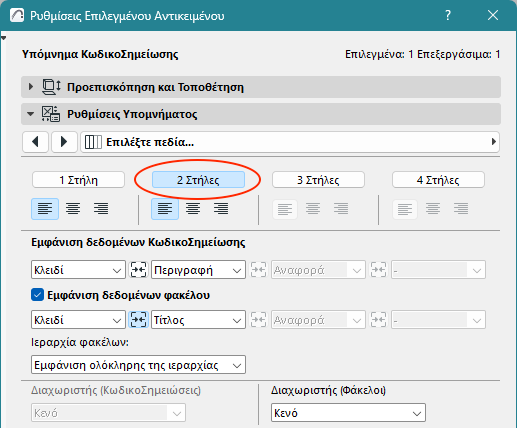The width and height of the screenshot is (517, 428).
Task: Click the Ιεραρχία φακέλων label
Action: click(80, 342)
